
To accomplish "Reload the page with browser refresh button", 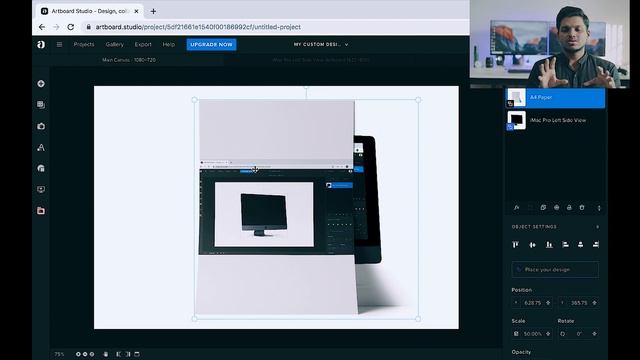I will click(x=71, y=27).
